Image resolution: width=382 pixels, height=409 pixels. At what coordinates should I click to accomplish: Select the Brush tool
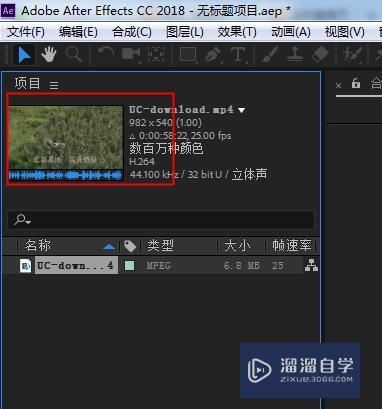[x=270, y=54]
